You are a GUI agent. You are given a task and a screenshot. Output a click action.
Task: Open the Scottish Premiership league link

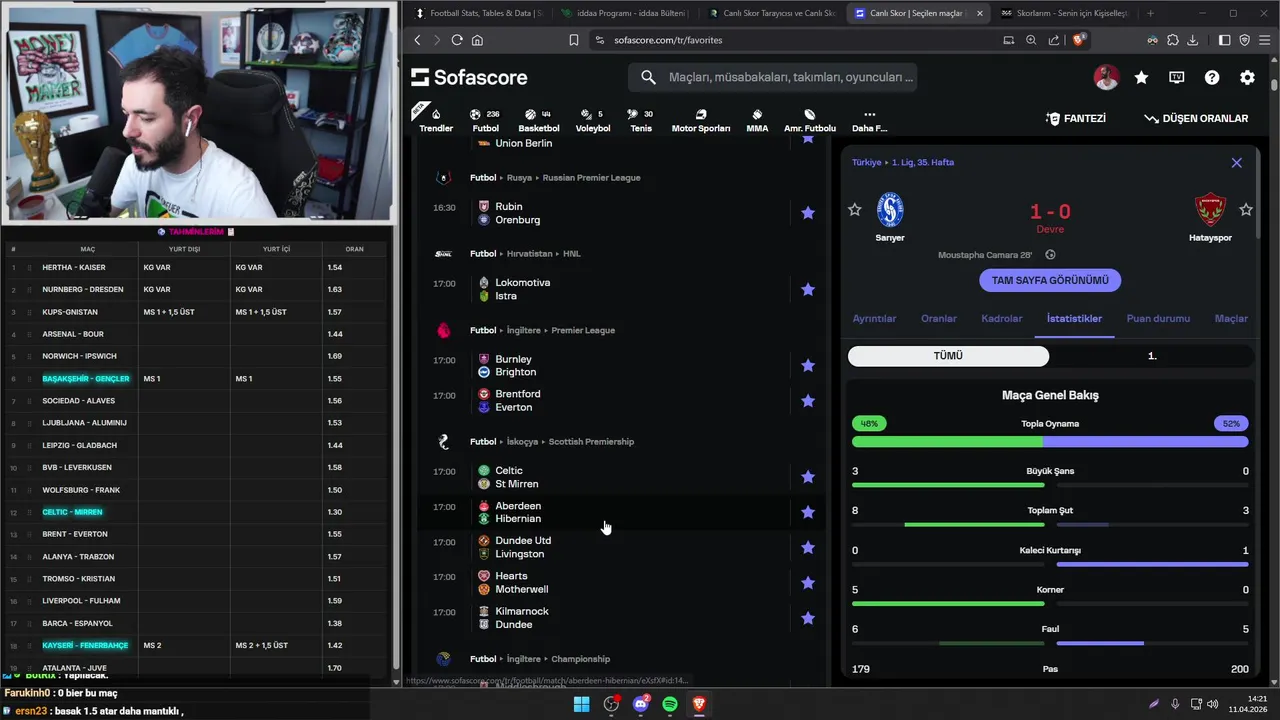click(591, 441)
